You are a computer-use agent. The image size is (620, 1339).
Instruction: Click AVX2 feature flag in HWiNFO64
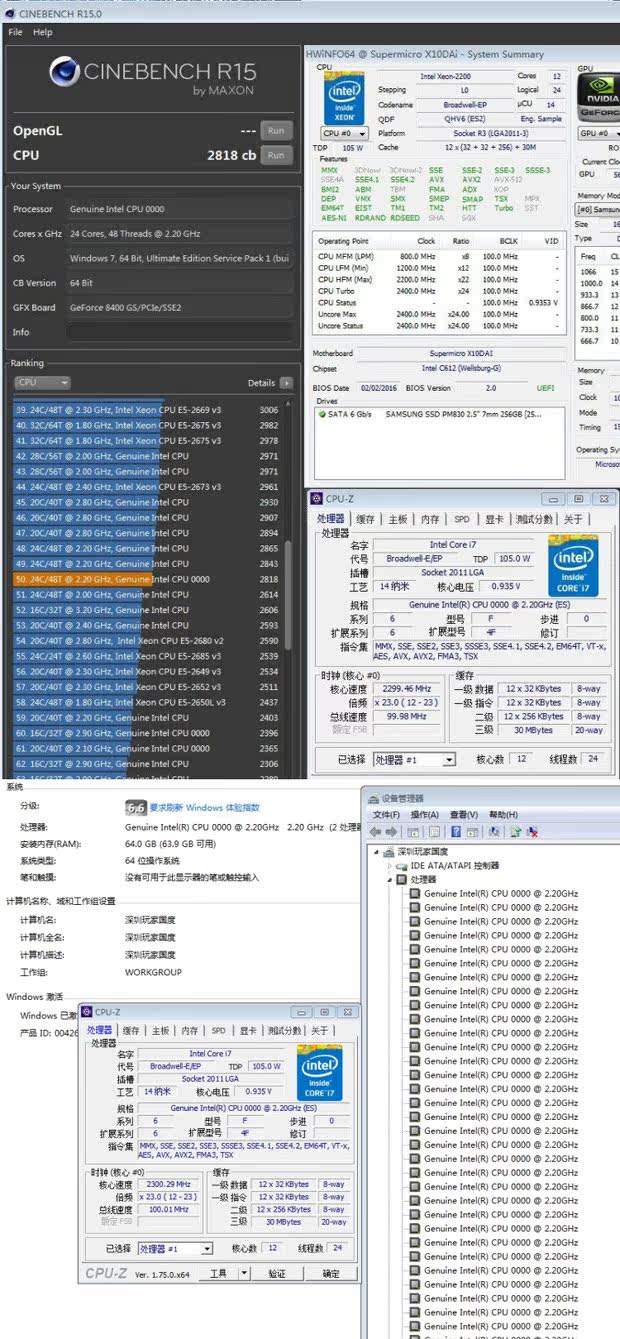tap(471, 179)
